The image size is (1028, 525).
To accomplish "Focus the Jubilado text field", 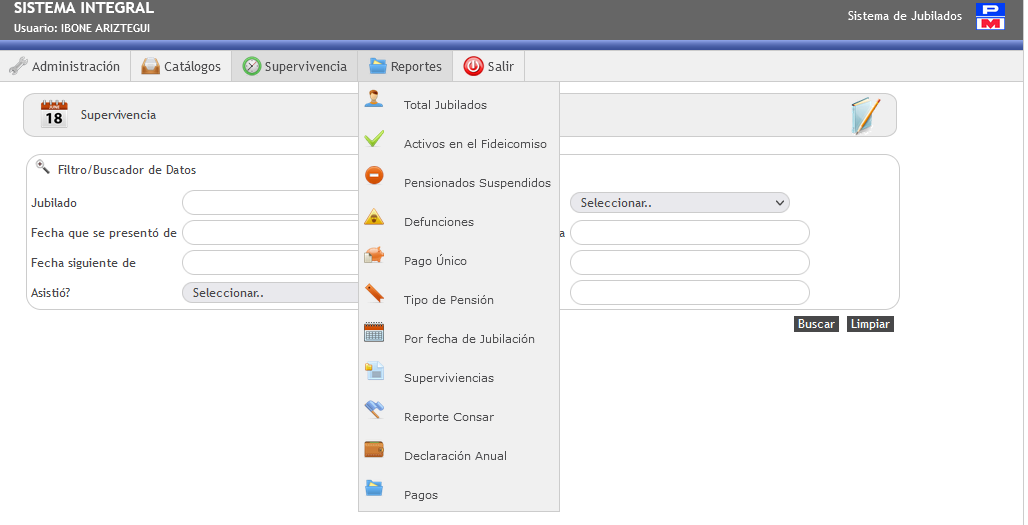I will click(x=270, y=203).
